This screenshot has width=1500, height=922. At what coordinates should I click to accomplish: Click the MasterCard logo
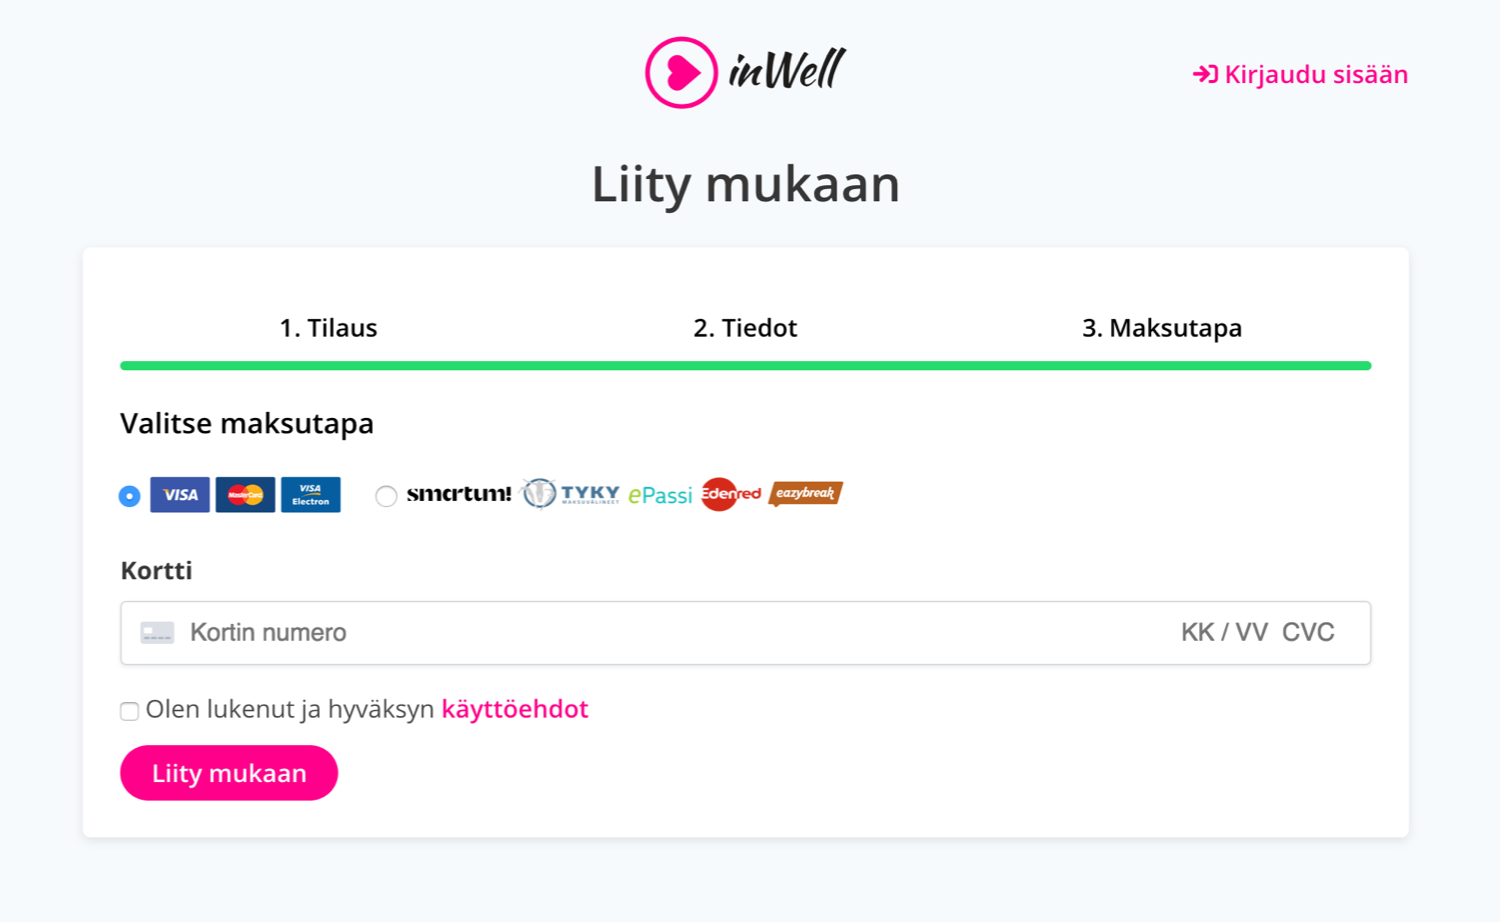(x=245, y=495)
